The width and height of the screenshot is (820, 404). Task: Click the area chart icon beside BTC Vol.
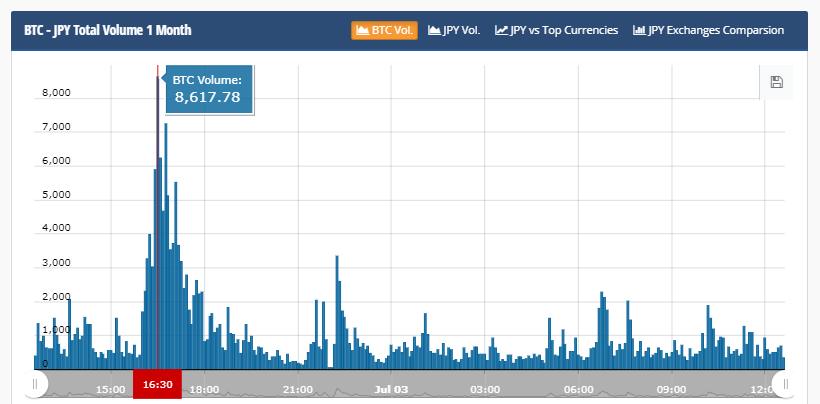(362, 30)
